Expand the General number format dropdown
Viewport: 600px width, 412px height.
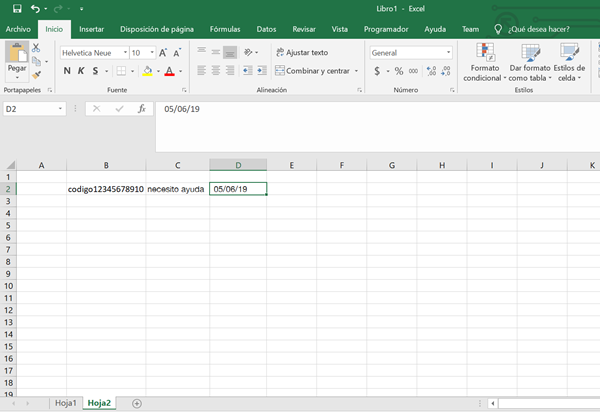click(448, 52)
